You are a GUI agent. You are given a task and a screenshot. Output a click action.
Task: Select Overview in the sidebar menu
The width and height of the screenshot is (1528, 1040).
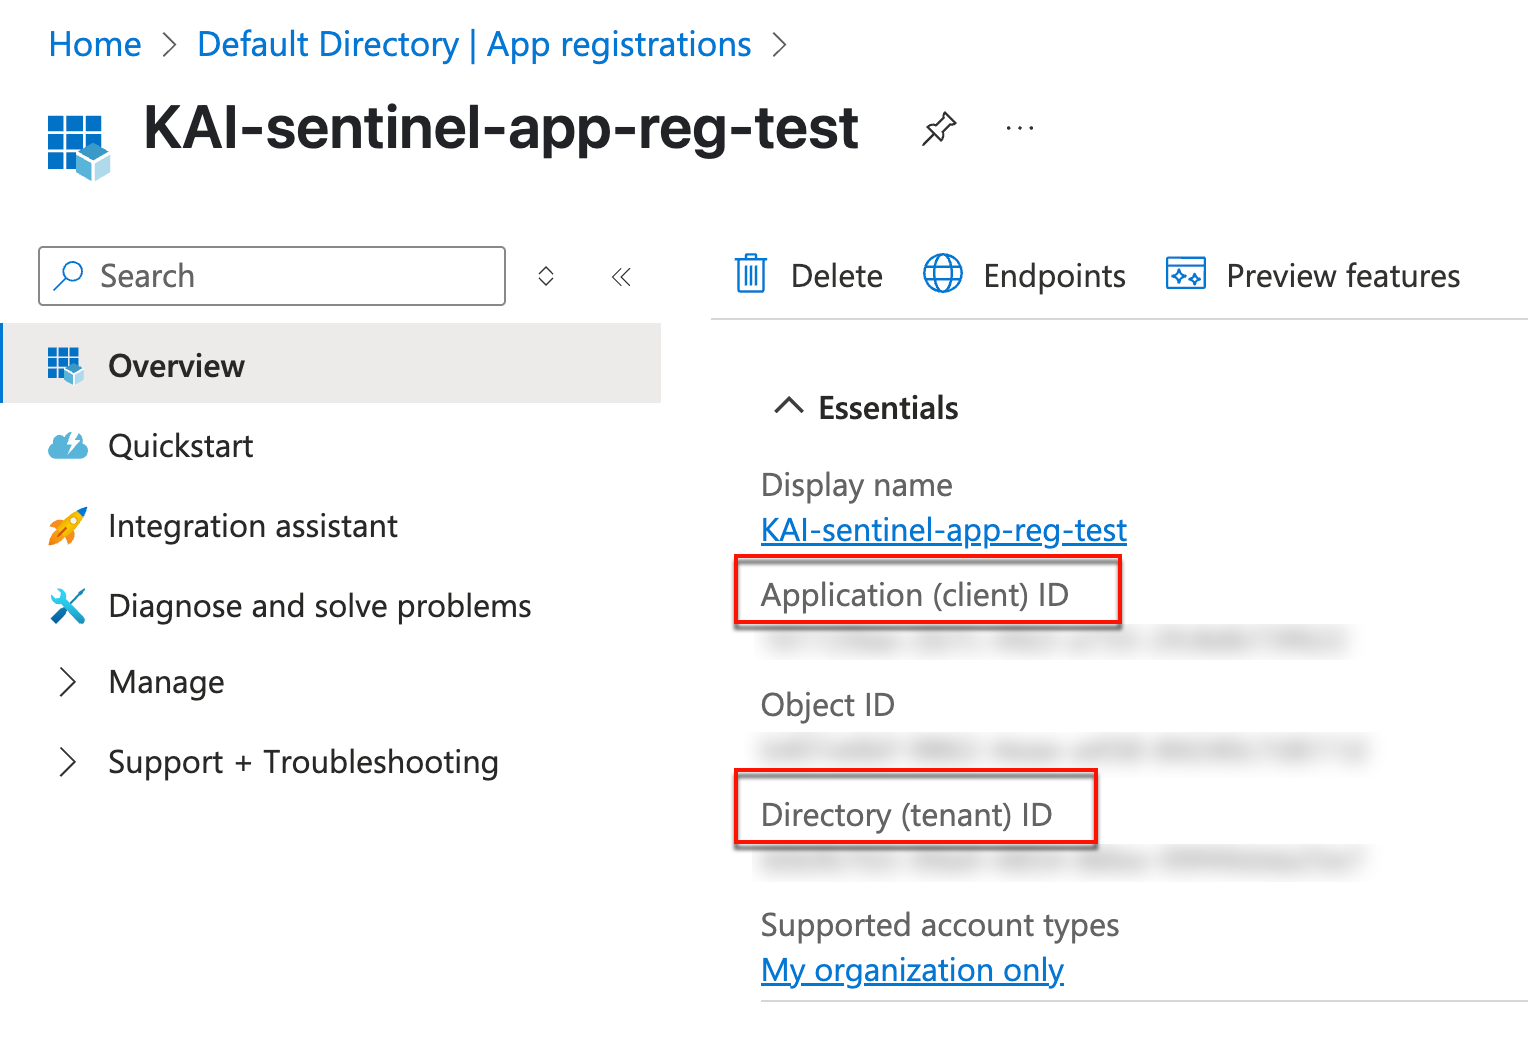[x=176, y=366]
